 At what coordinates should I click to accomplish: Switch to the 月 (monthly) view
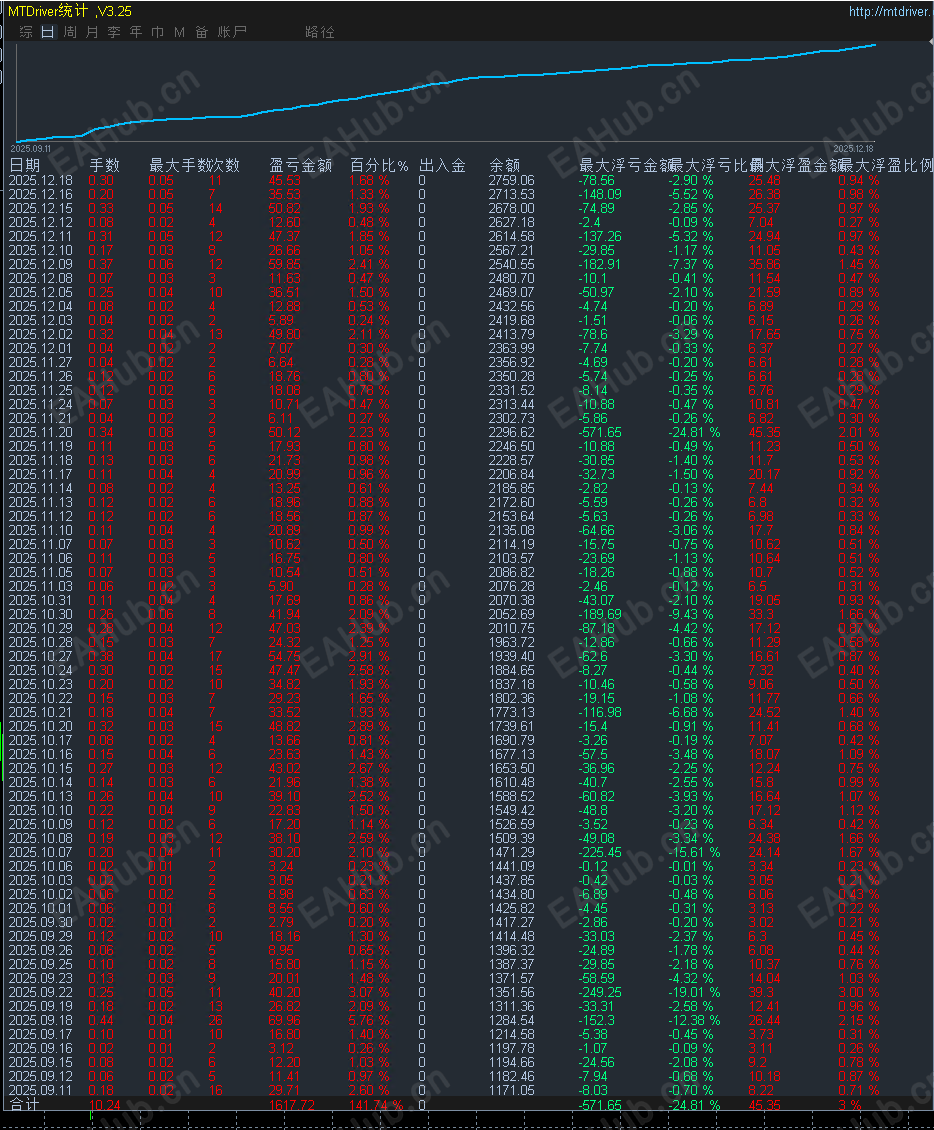[x=92, y=31]
